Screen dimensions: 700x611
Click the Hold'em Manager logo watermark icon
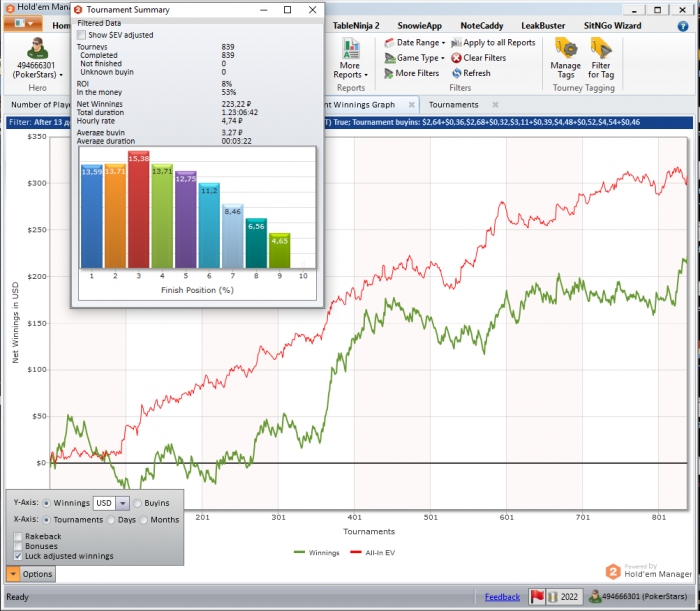tap(613, 572)
